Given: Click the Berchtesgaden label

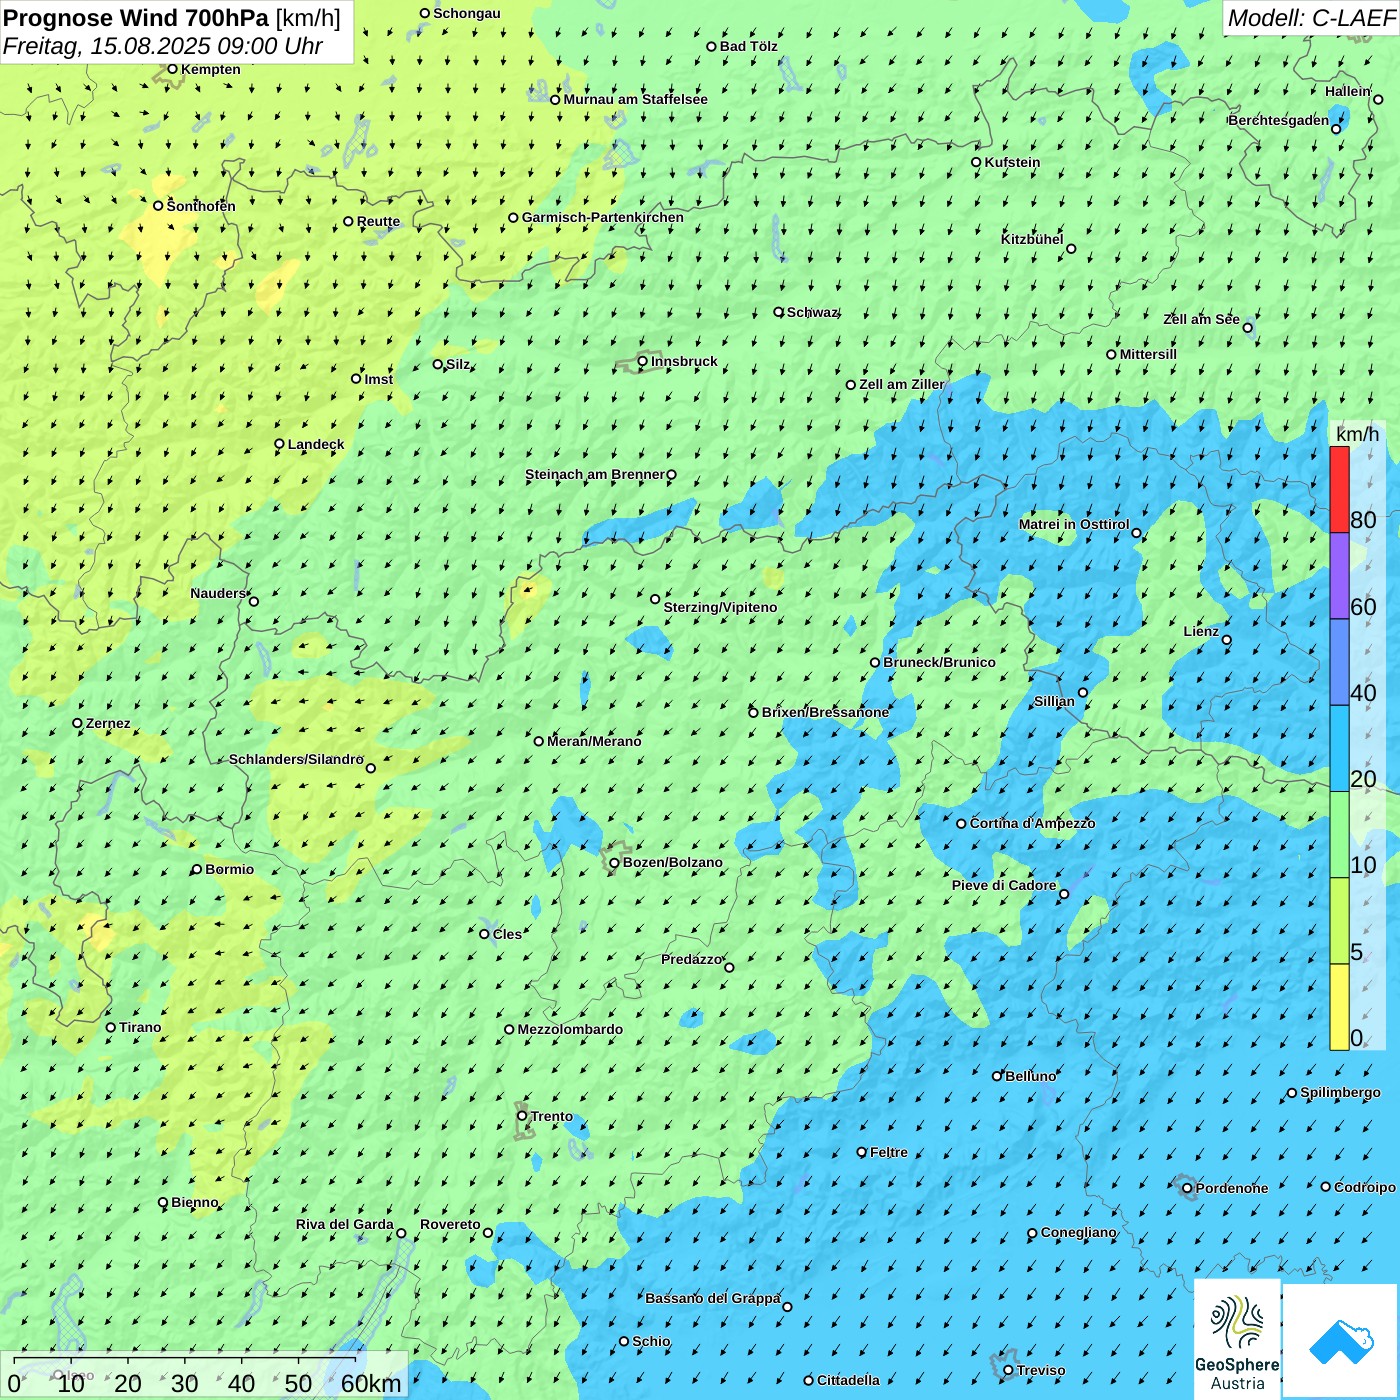Looking at the screenshot, I should (1279, 120).
